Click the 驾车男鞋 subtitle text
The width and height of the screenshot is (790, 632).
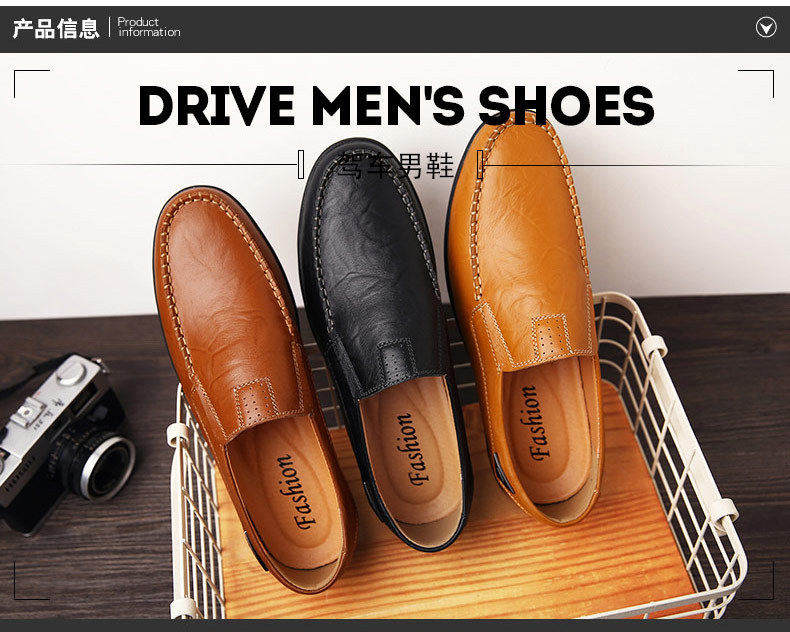click(396, 165)
